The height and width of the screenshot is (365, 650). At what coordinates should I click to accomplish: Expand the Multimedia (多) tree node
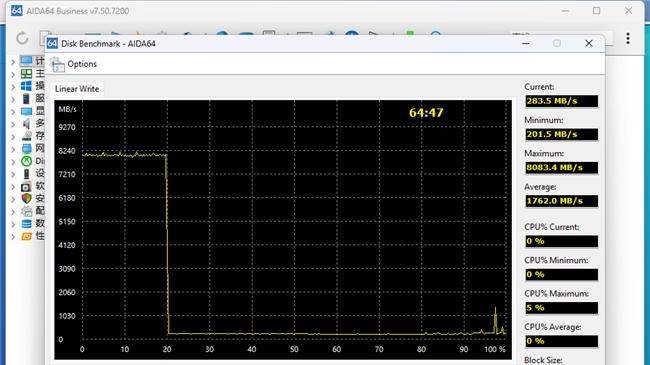coord(13,124)
